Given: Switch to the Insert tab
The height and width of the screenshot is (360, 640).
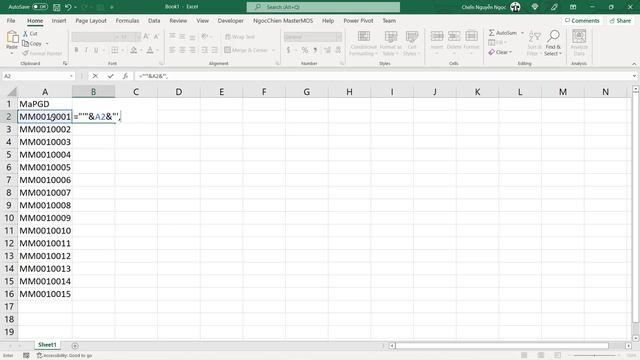Looking at the screenshot, I should click(x=59, y=20).
